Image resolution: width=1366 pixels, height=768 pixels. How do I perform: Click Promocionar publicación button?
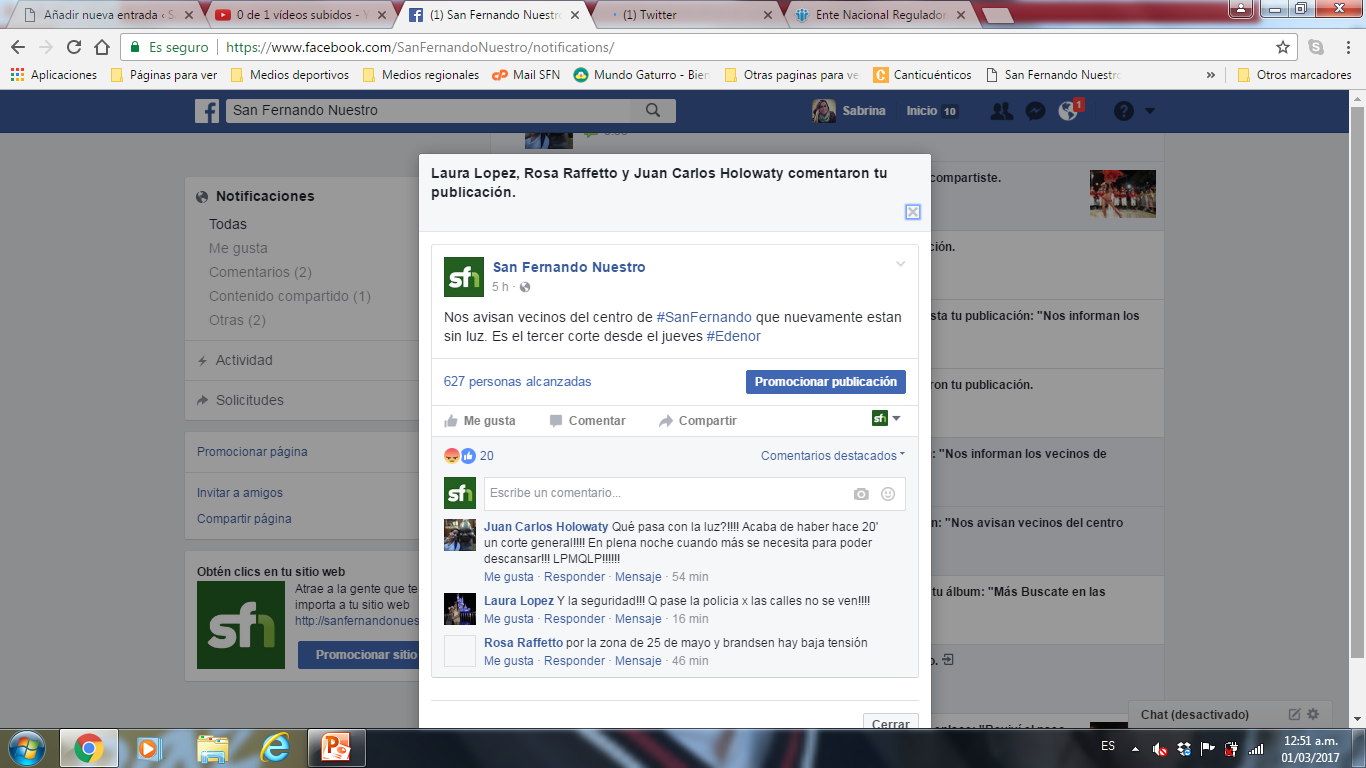pos(825,382)
